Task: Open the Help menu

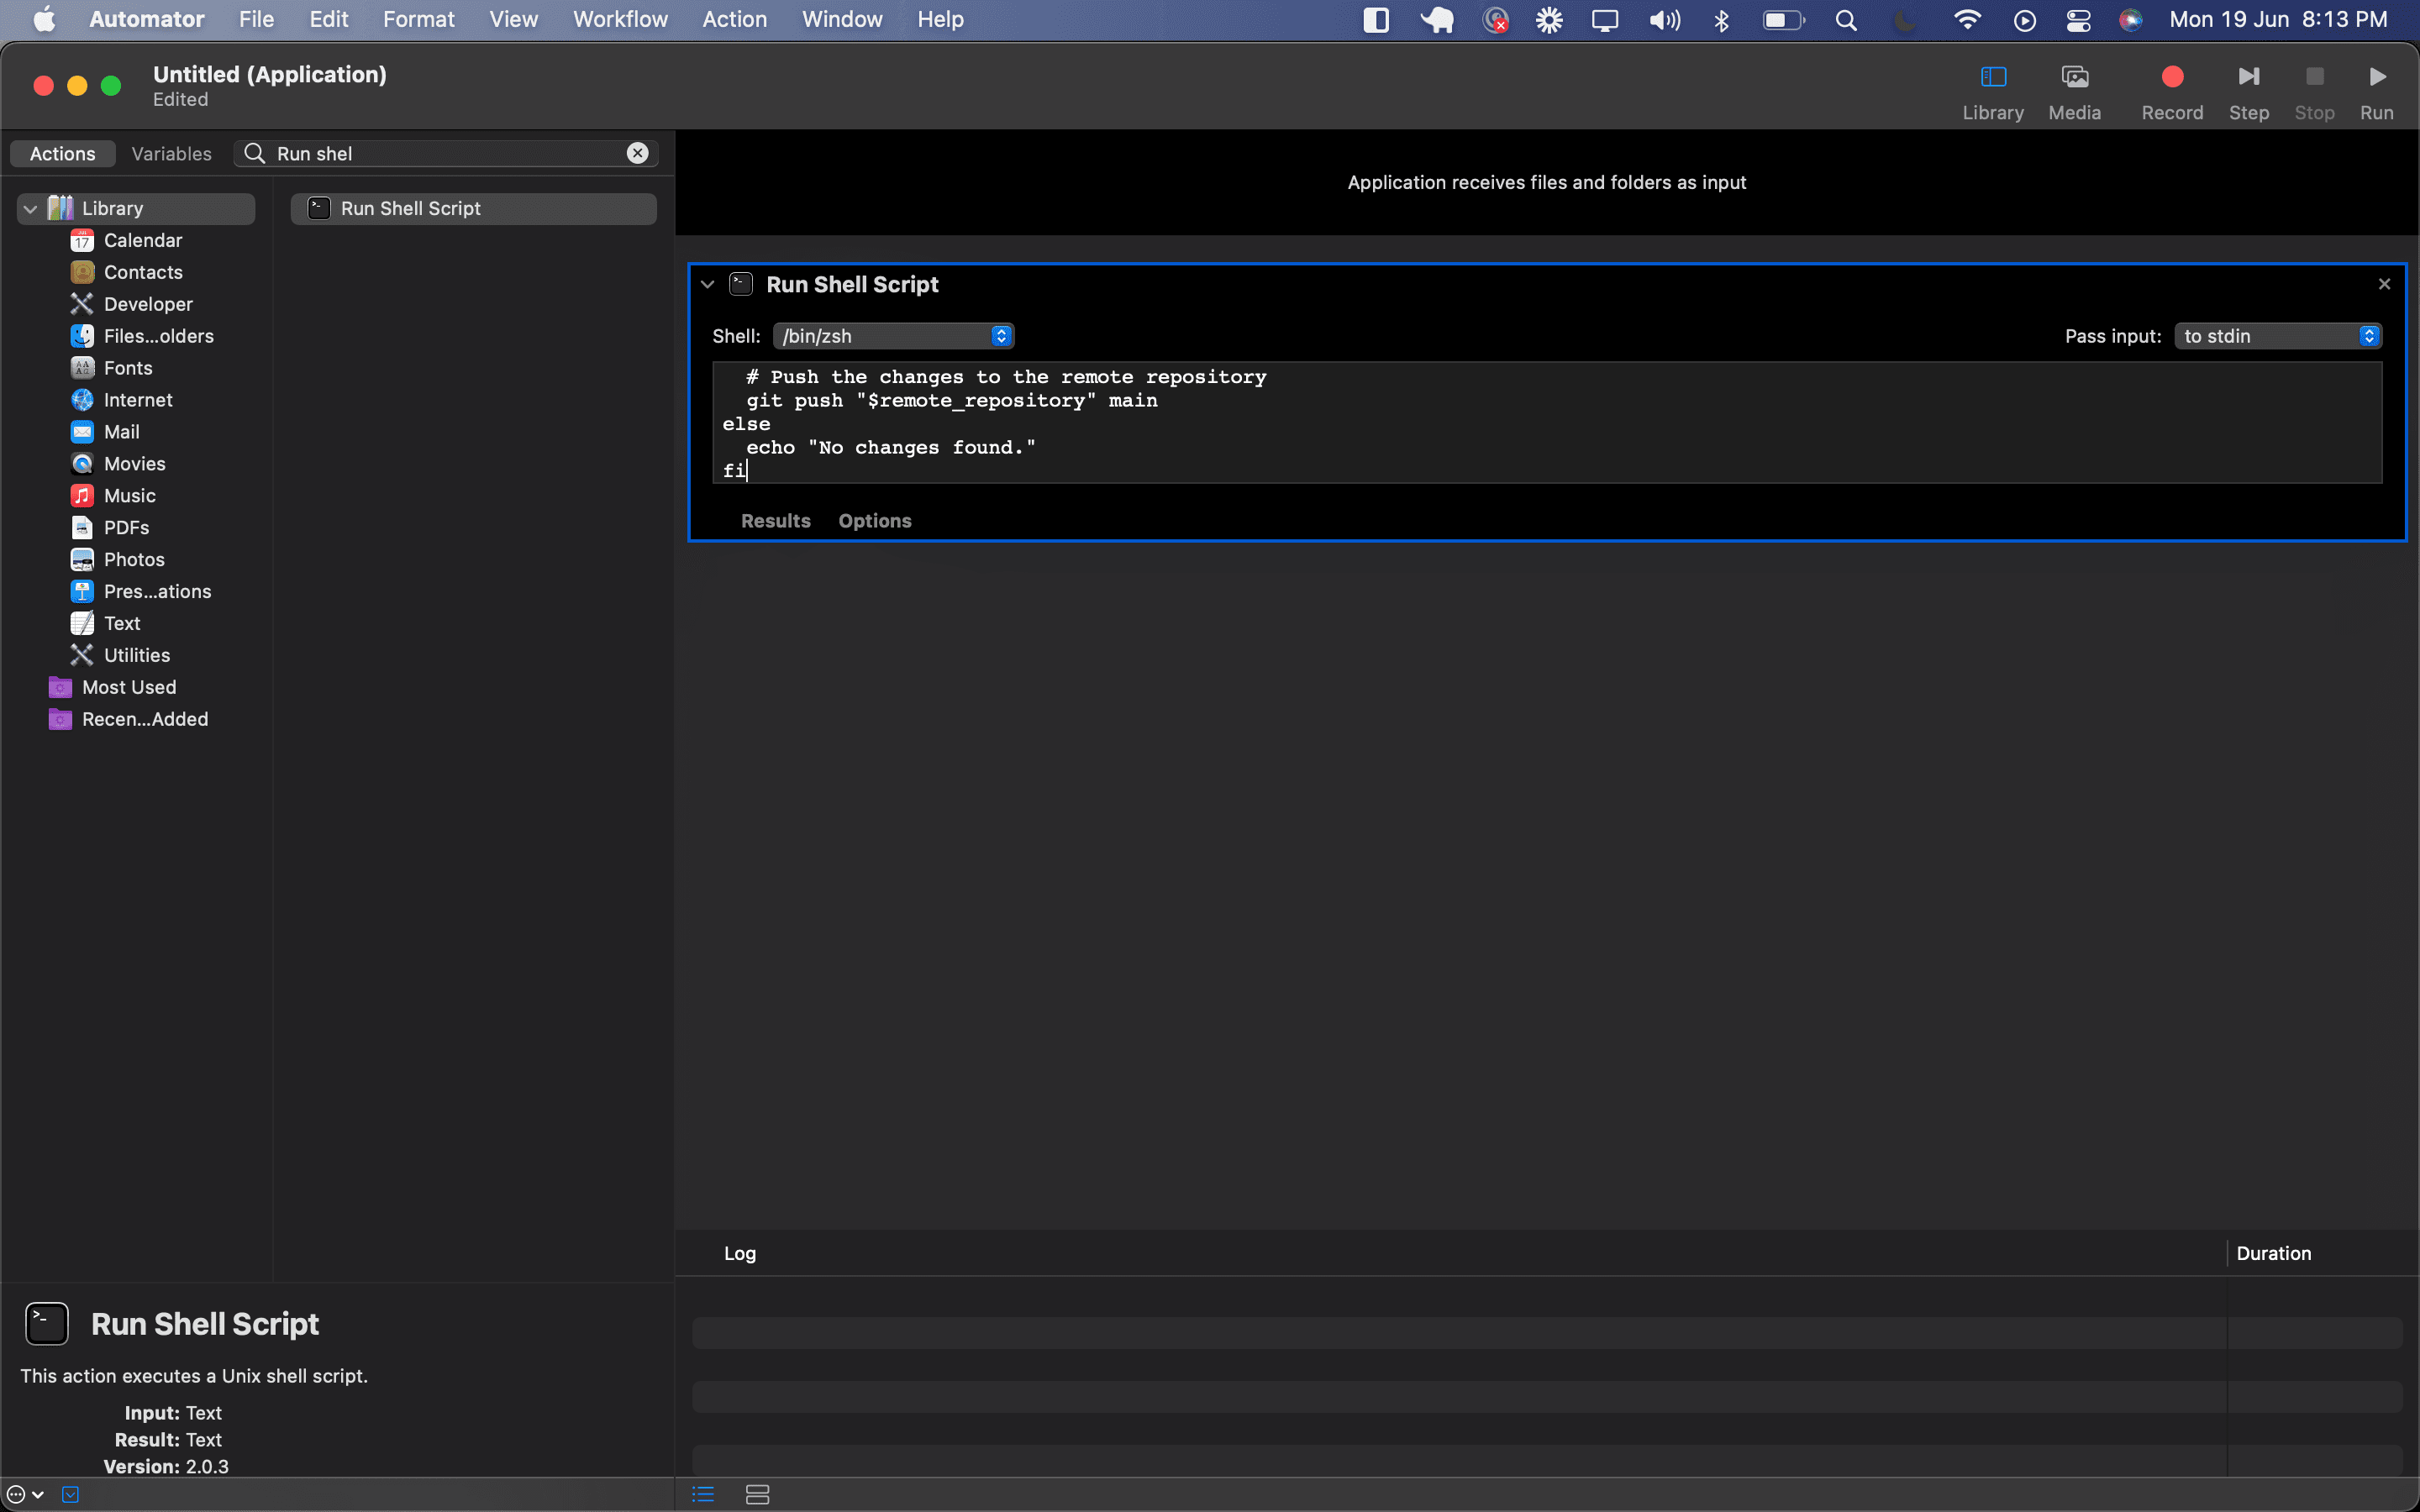Action: coord(940,19)
